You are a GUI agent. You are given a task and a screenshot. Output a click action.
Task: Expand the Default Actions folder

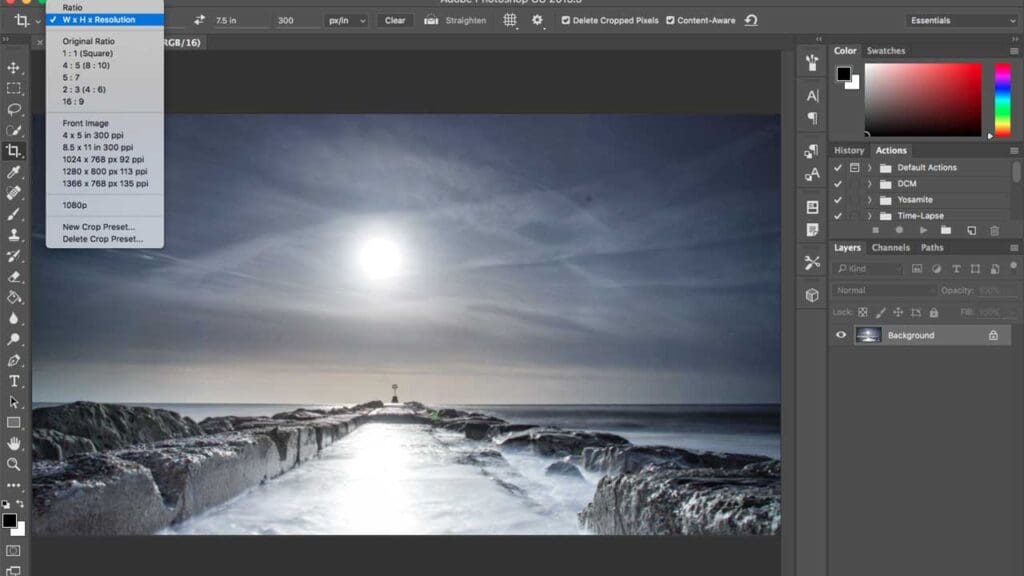(869, 168)
